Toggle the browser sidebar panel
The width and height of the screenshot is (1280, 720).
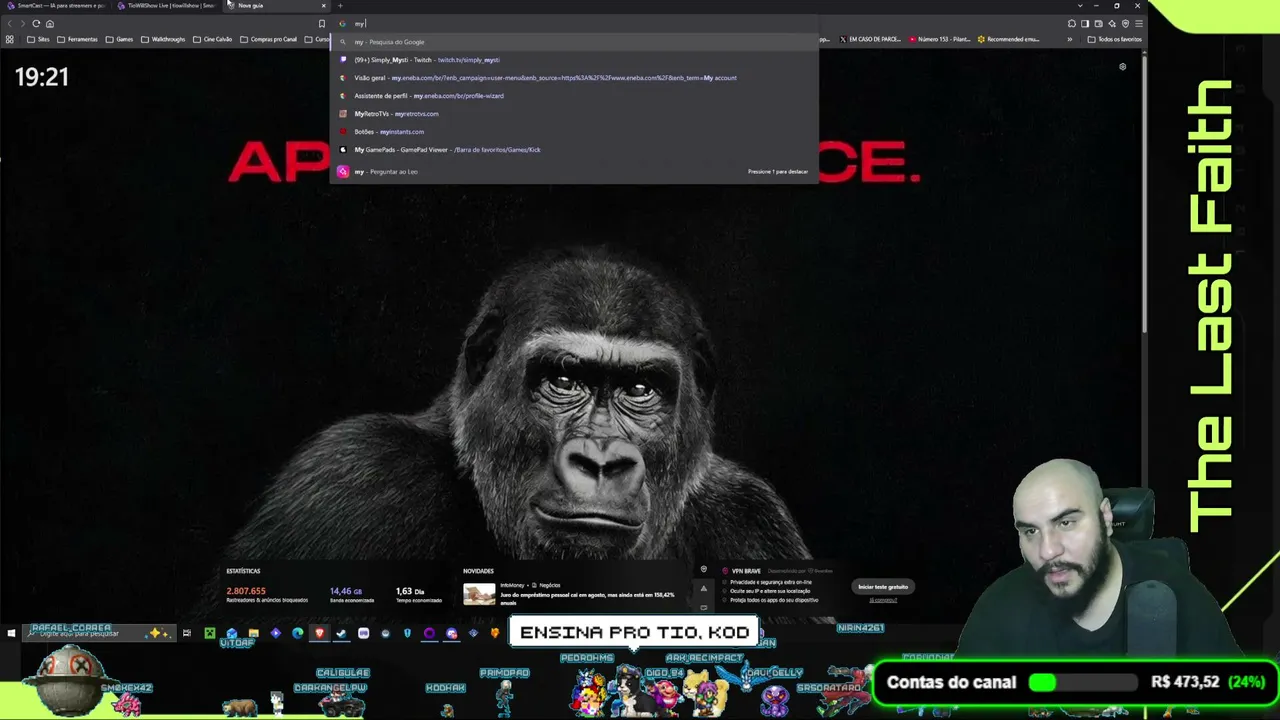tap(1085, 23)
